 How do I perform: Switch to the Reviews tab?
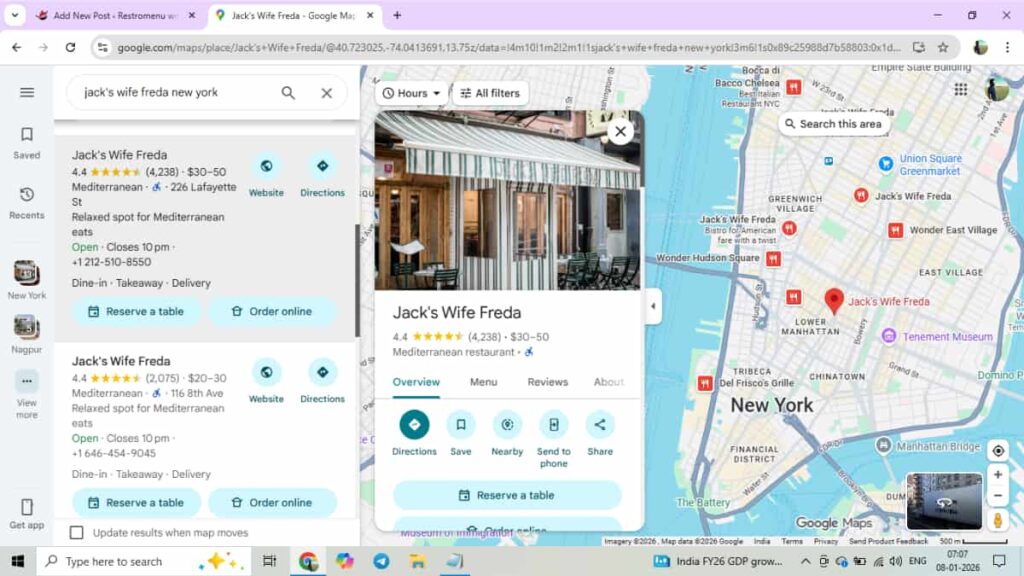[x=548, y=382]
